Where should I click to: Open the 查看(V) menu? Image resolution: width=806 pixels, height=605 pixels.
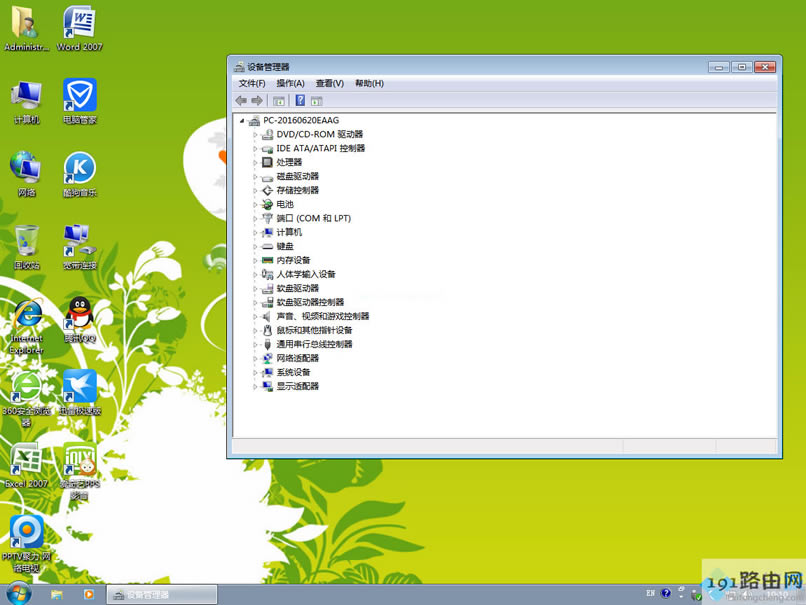[x=329, y=83]
